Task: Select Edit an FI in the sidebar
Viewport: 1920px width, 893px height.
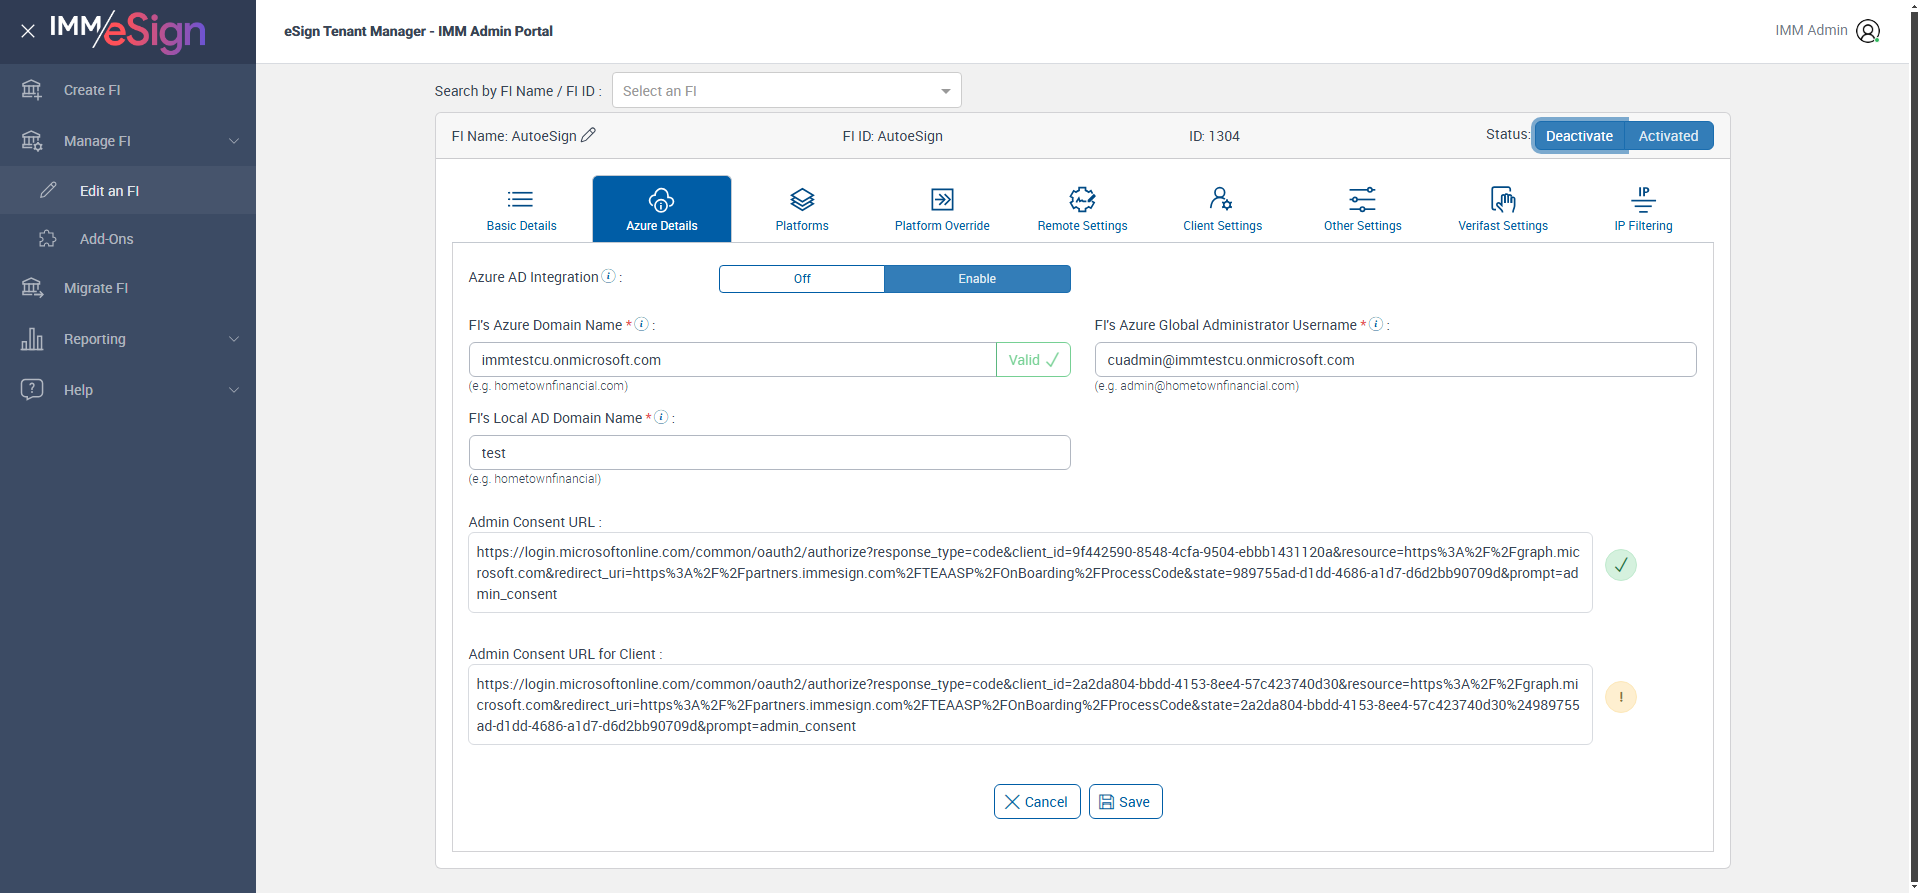Action: 128,190
